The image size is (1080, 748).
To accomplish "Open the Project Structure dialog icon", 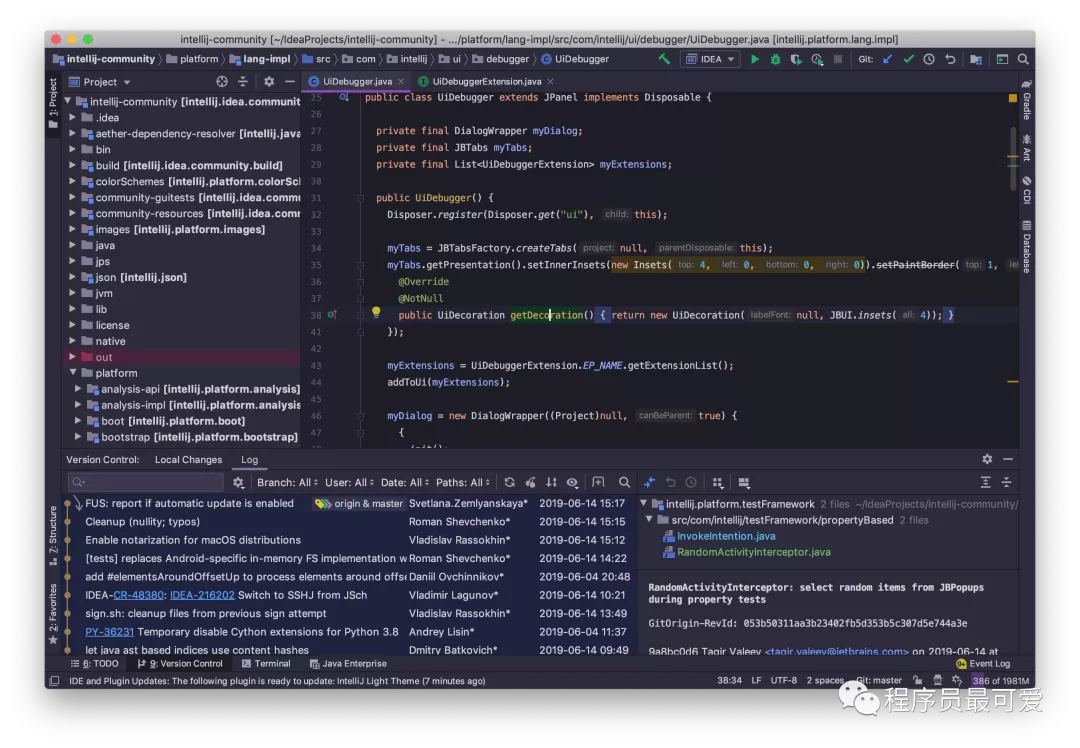I will click(976, 59).
